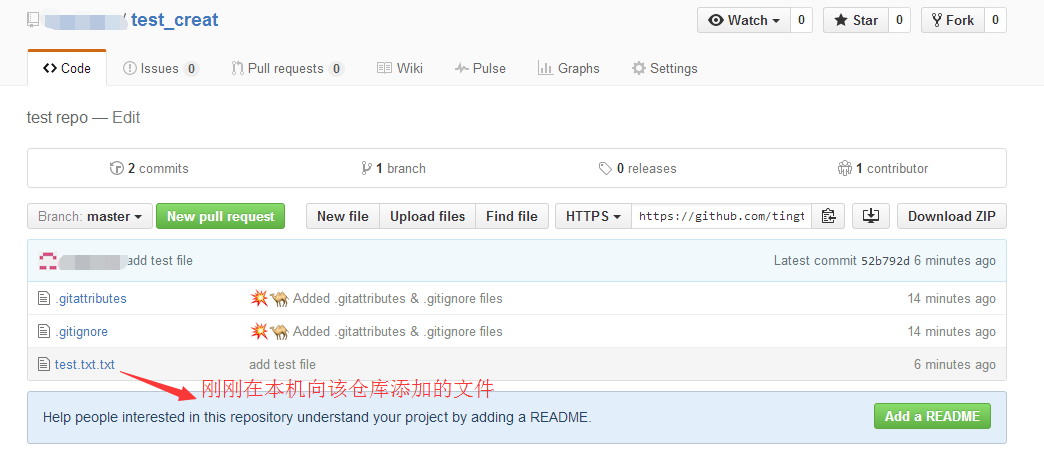Open the Pull requests tab
1044x450 pixels.
pos(288,68)
